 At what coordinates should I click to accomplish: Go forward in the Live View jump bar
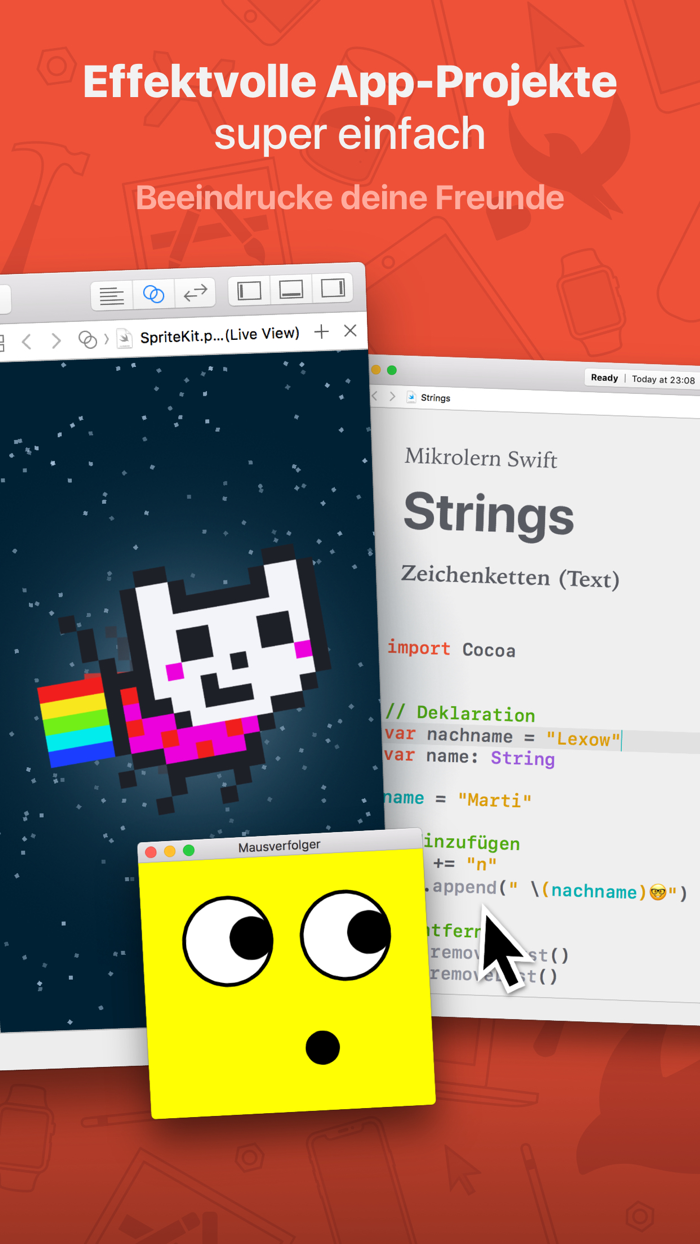coord(56,341)
